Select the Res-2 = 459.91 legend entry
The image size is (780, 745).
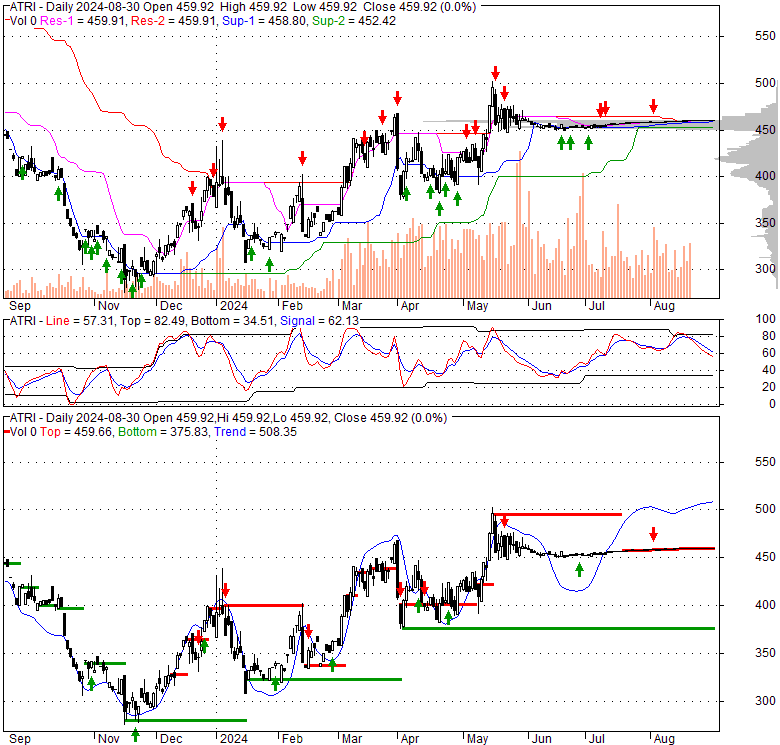174,21
